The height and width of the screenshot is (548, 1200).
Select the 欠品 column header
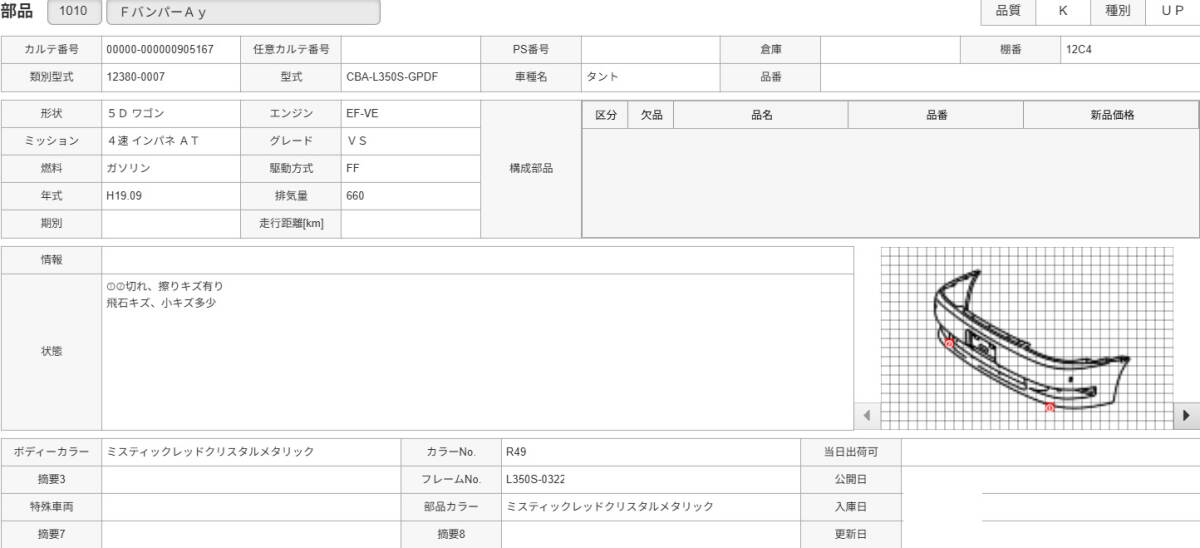click(651, 116)
